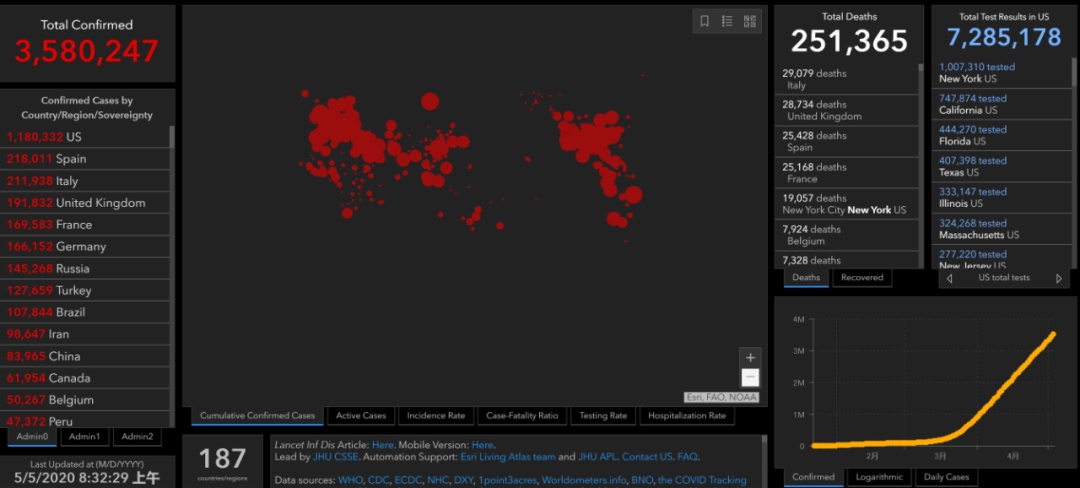Image resolution: width=1080 pixels, height=488 pixels.
Task: Select the Admin2 region level tab
Action: coord(137,436)
